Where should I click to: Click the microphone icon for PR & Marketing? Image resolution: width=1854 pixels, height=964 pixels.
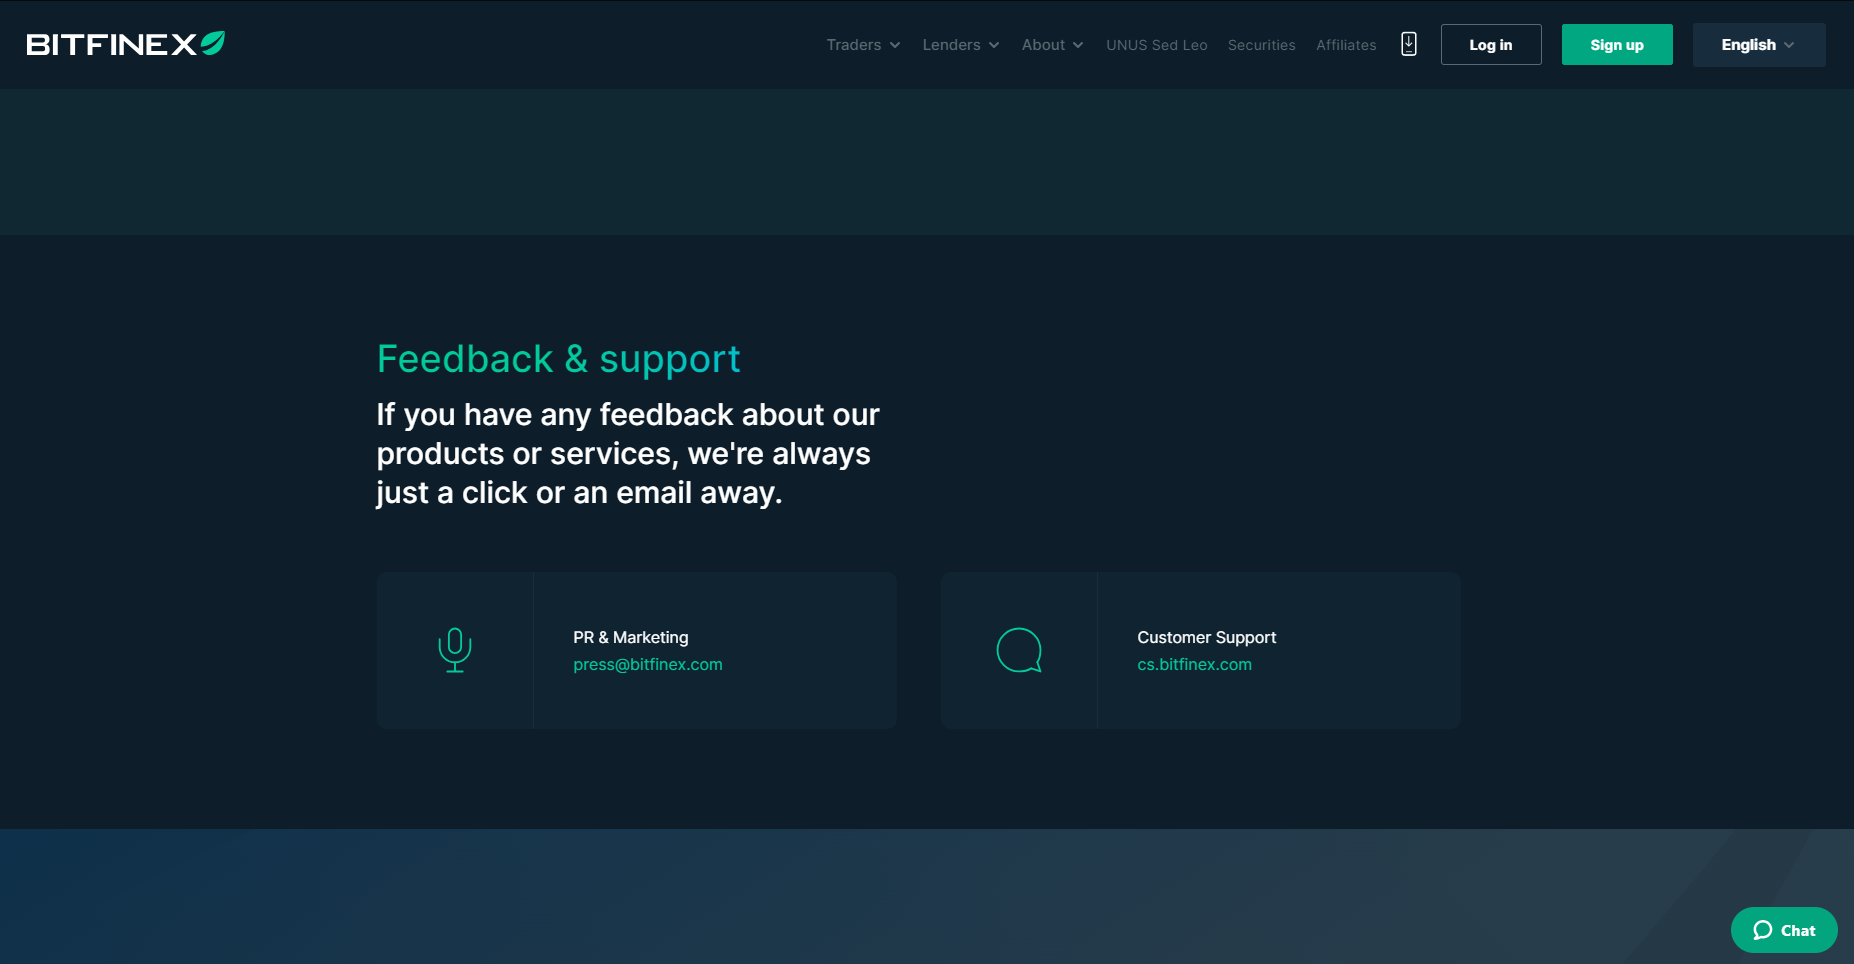point(455,650)
